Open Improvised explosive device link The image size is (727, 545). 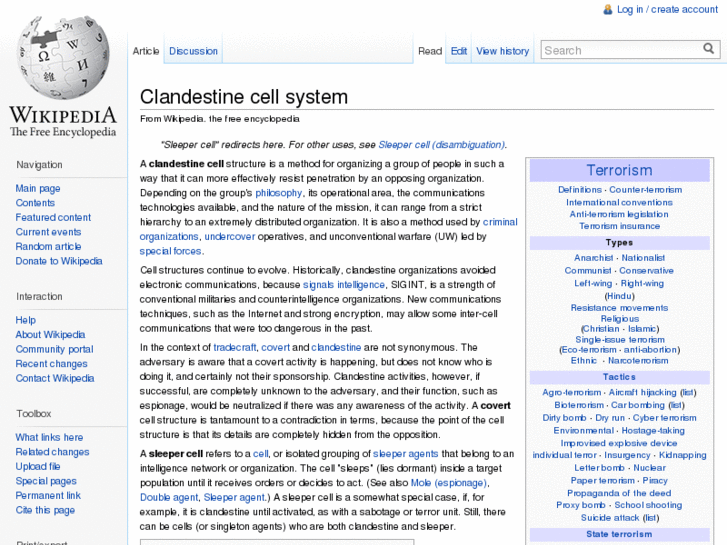619,443
